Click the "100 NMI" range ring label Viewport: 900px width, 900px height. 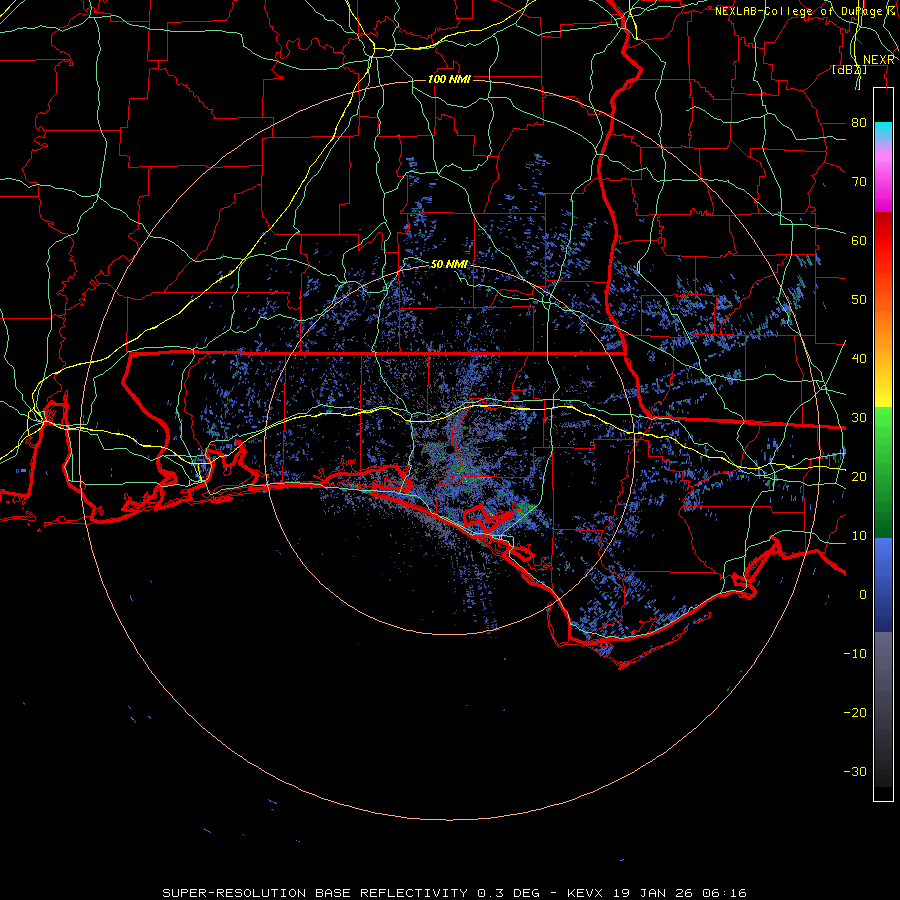point(449,79)
